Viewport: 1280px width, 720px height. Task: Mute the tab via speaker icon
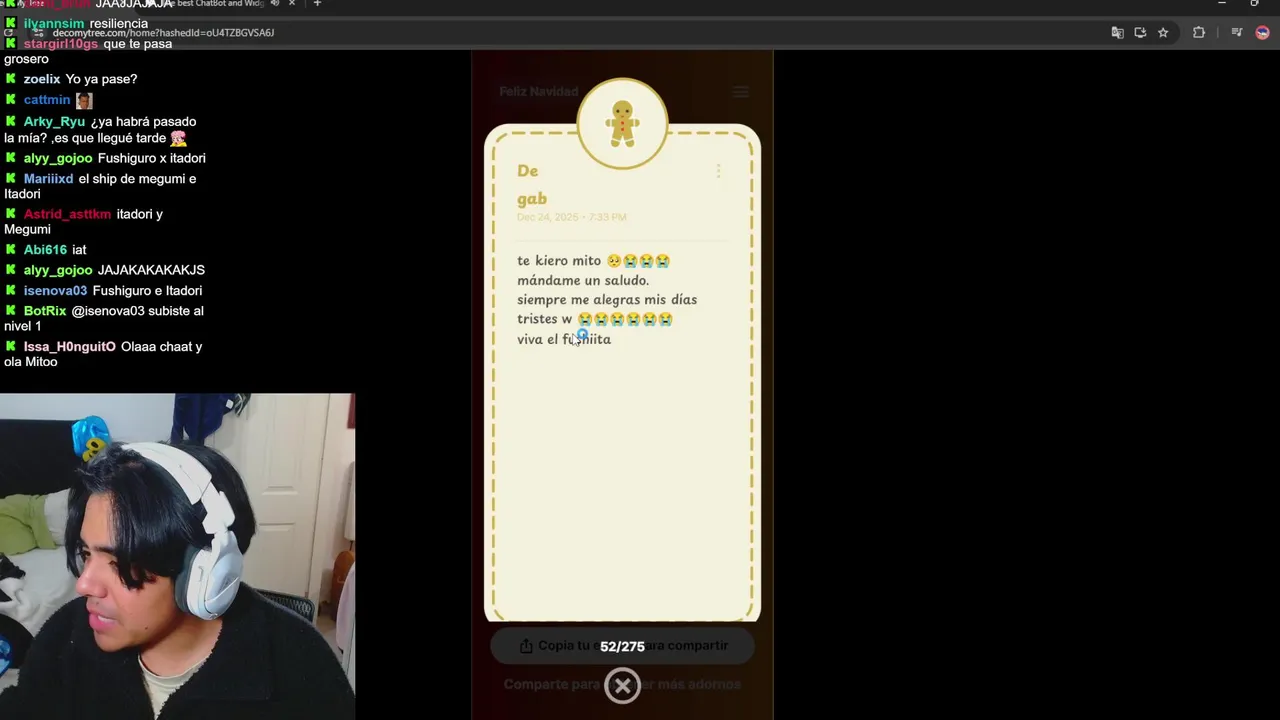275,4
